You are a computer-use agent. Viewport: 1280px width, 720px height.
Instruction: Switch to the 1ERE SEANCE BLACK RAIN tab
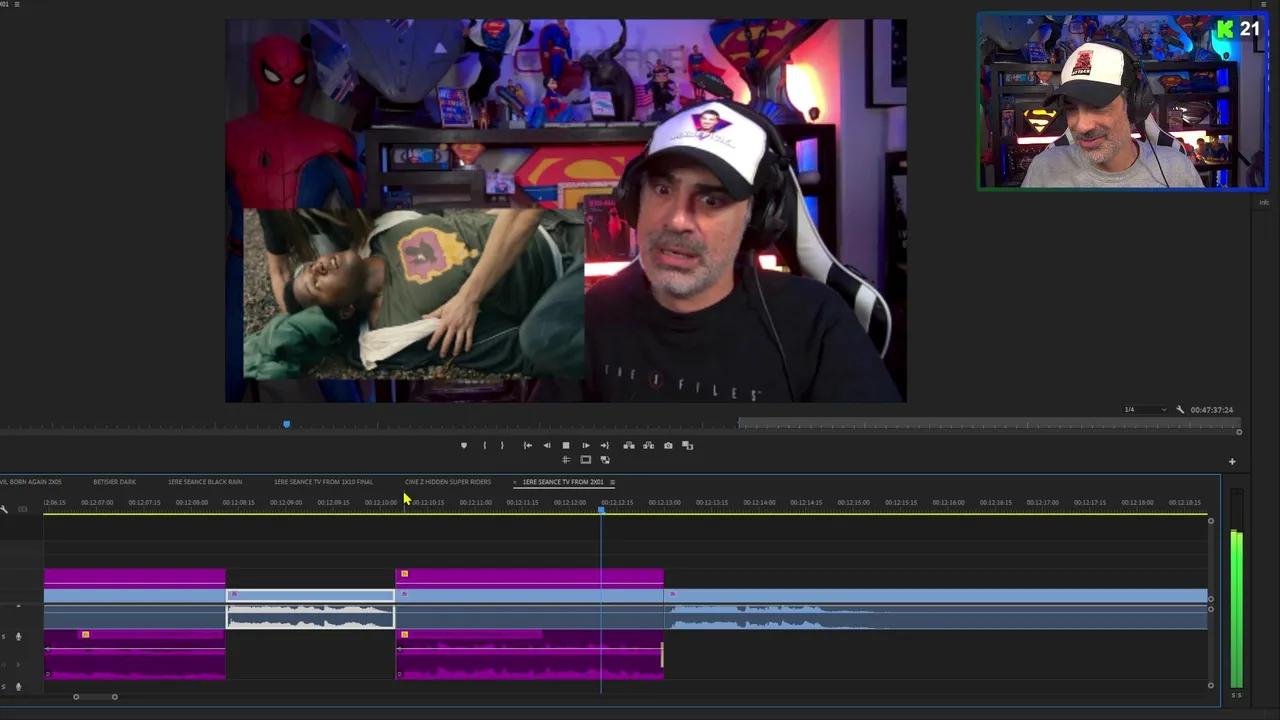205,481
